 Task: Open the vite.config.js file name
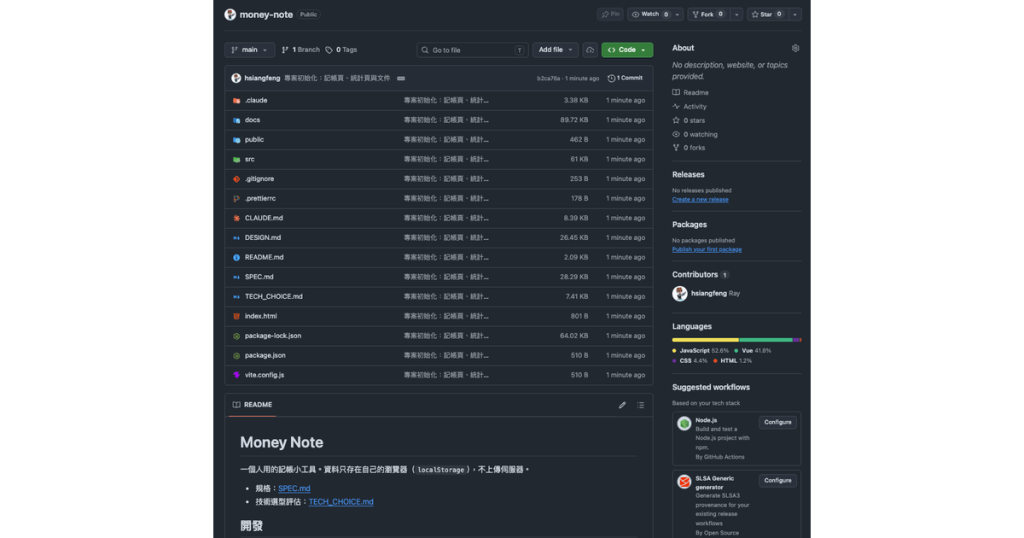264,375
